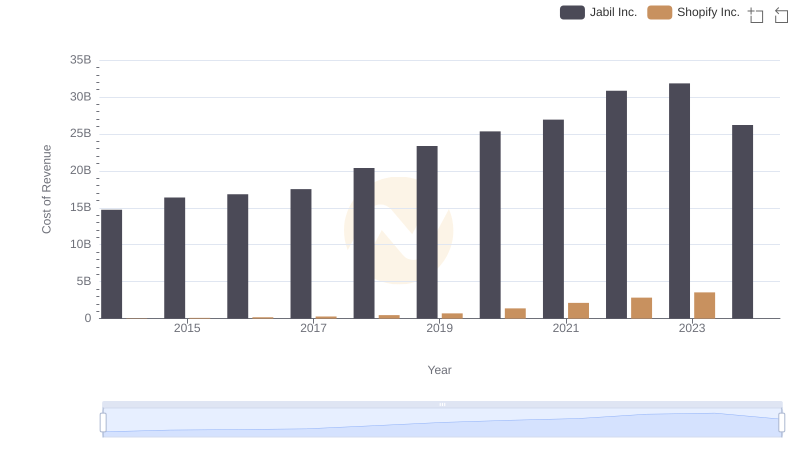800x461 pixels.
Task: Click the Shopify Inc. orange color swatch
Action: tap(660, 12)
